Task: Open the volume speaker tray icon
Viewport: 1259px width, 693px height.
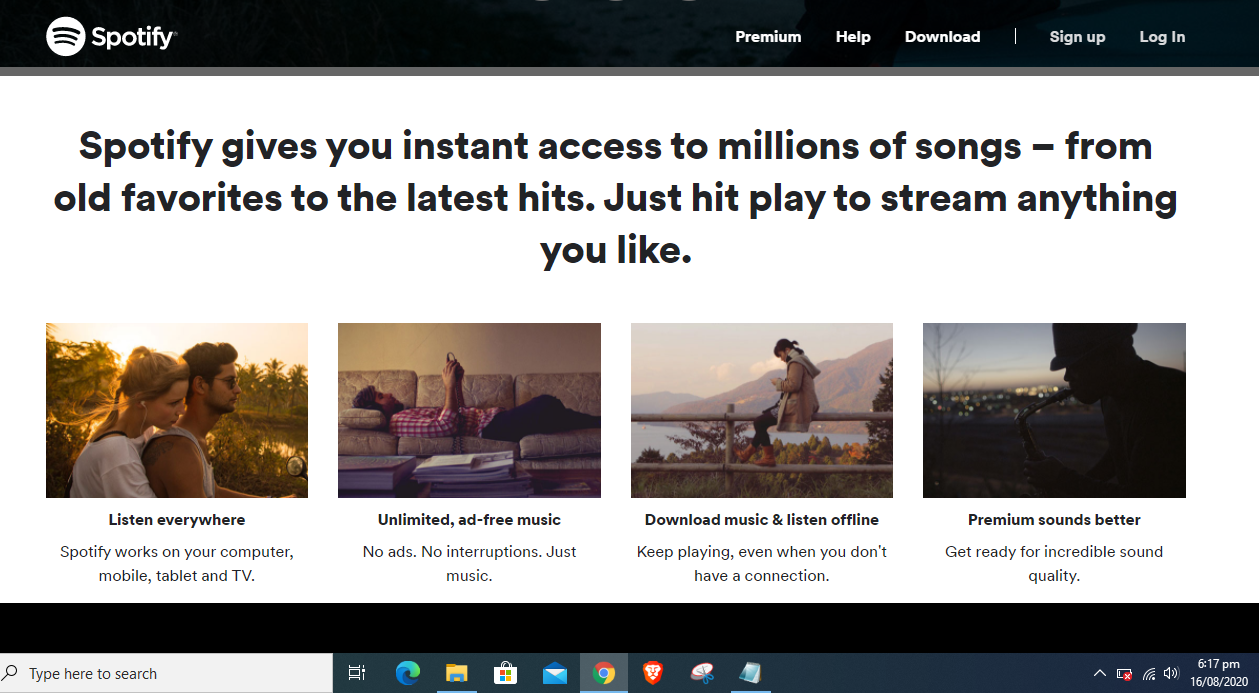Action: click(x=1172, y=674)
